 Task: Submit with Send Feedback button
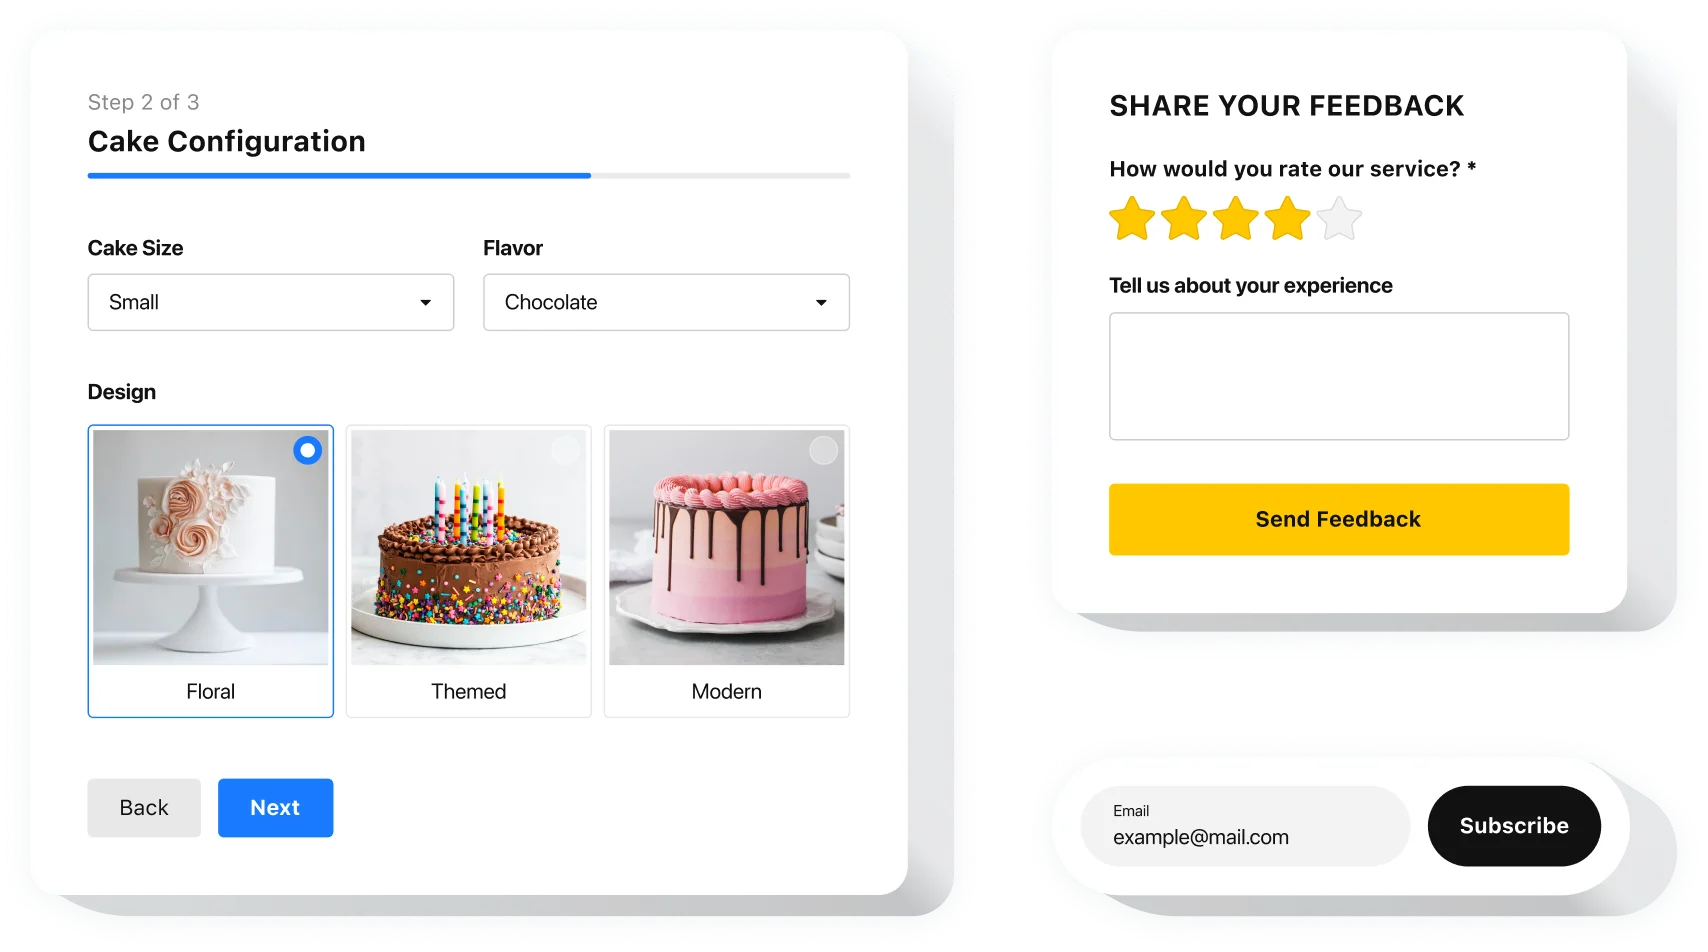tap(1339, 520)
